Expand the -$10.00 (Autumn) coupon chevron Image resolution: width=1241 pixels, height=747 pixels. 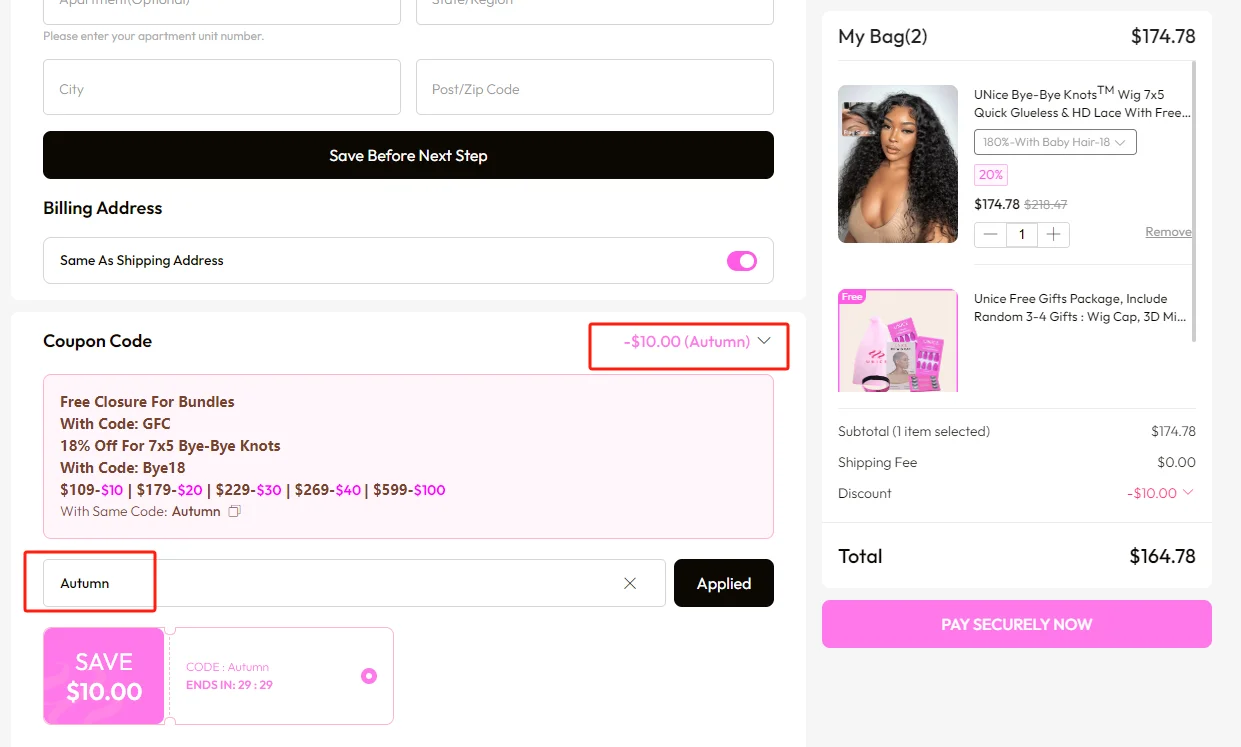pos(764,341)
